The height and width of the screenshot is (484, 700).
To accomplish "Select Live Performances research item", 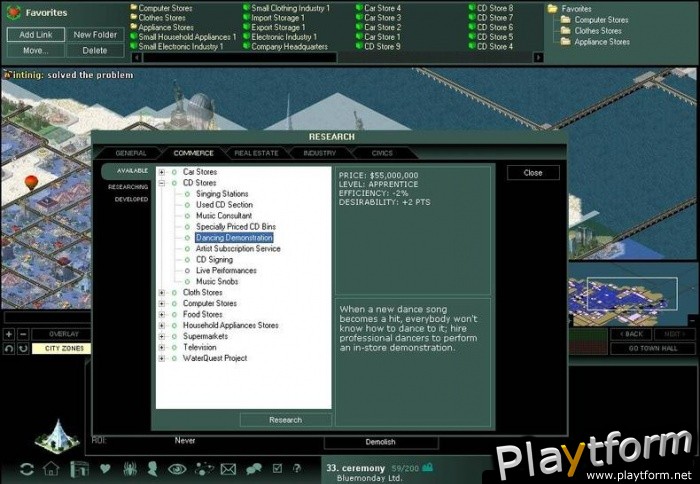I will tap(226, 271).
